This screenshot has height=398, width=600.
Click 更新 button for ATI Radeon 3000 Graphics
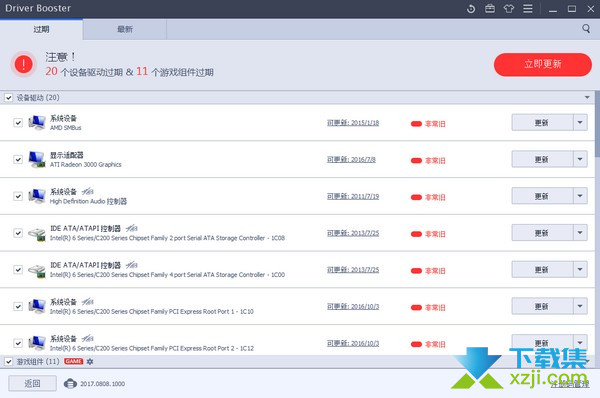coord(542,159)
